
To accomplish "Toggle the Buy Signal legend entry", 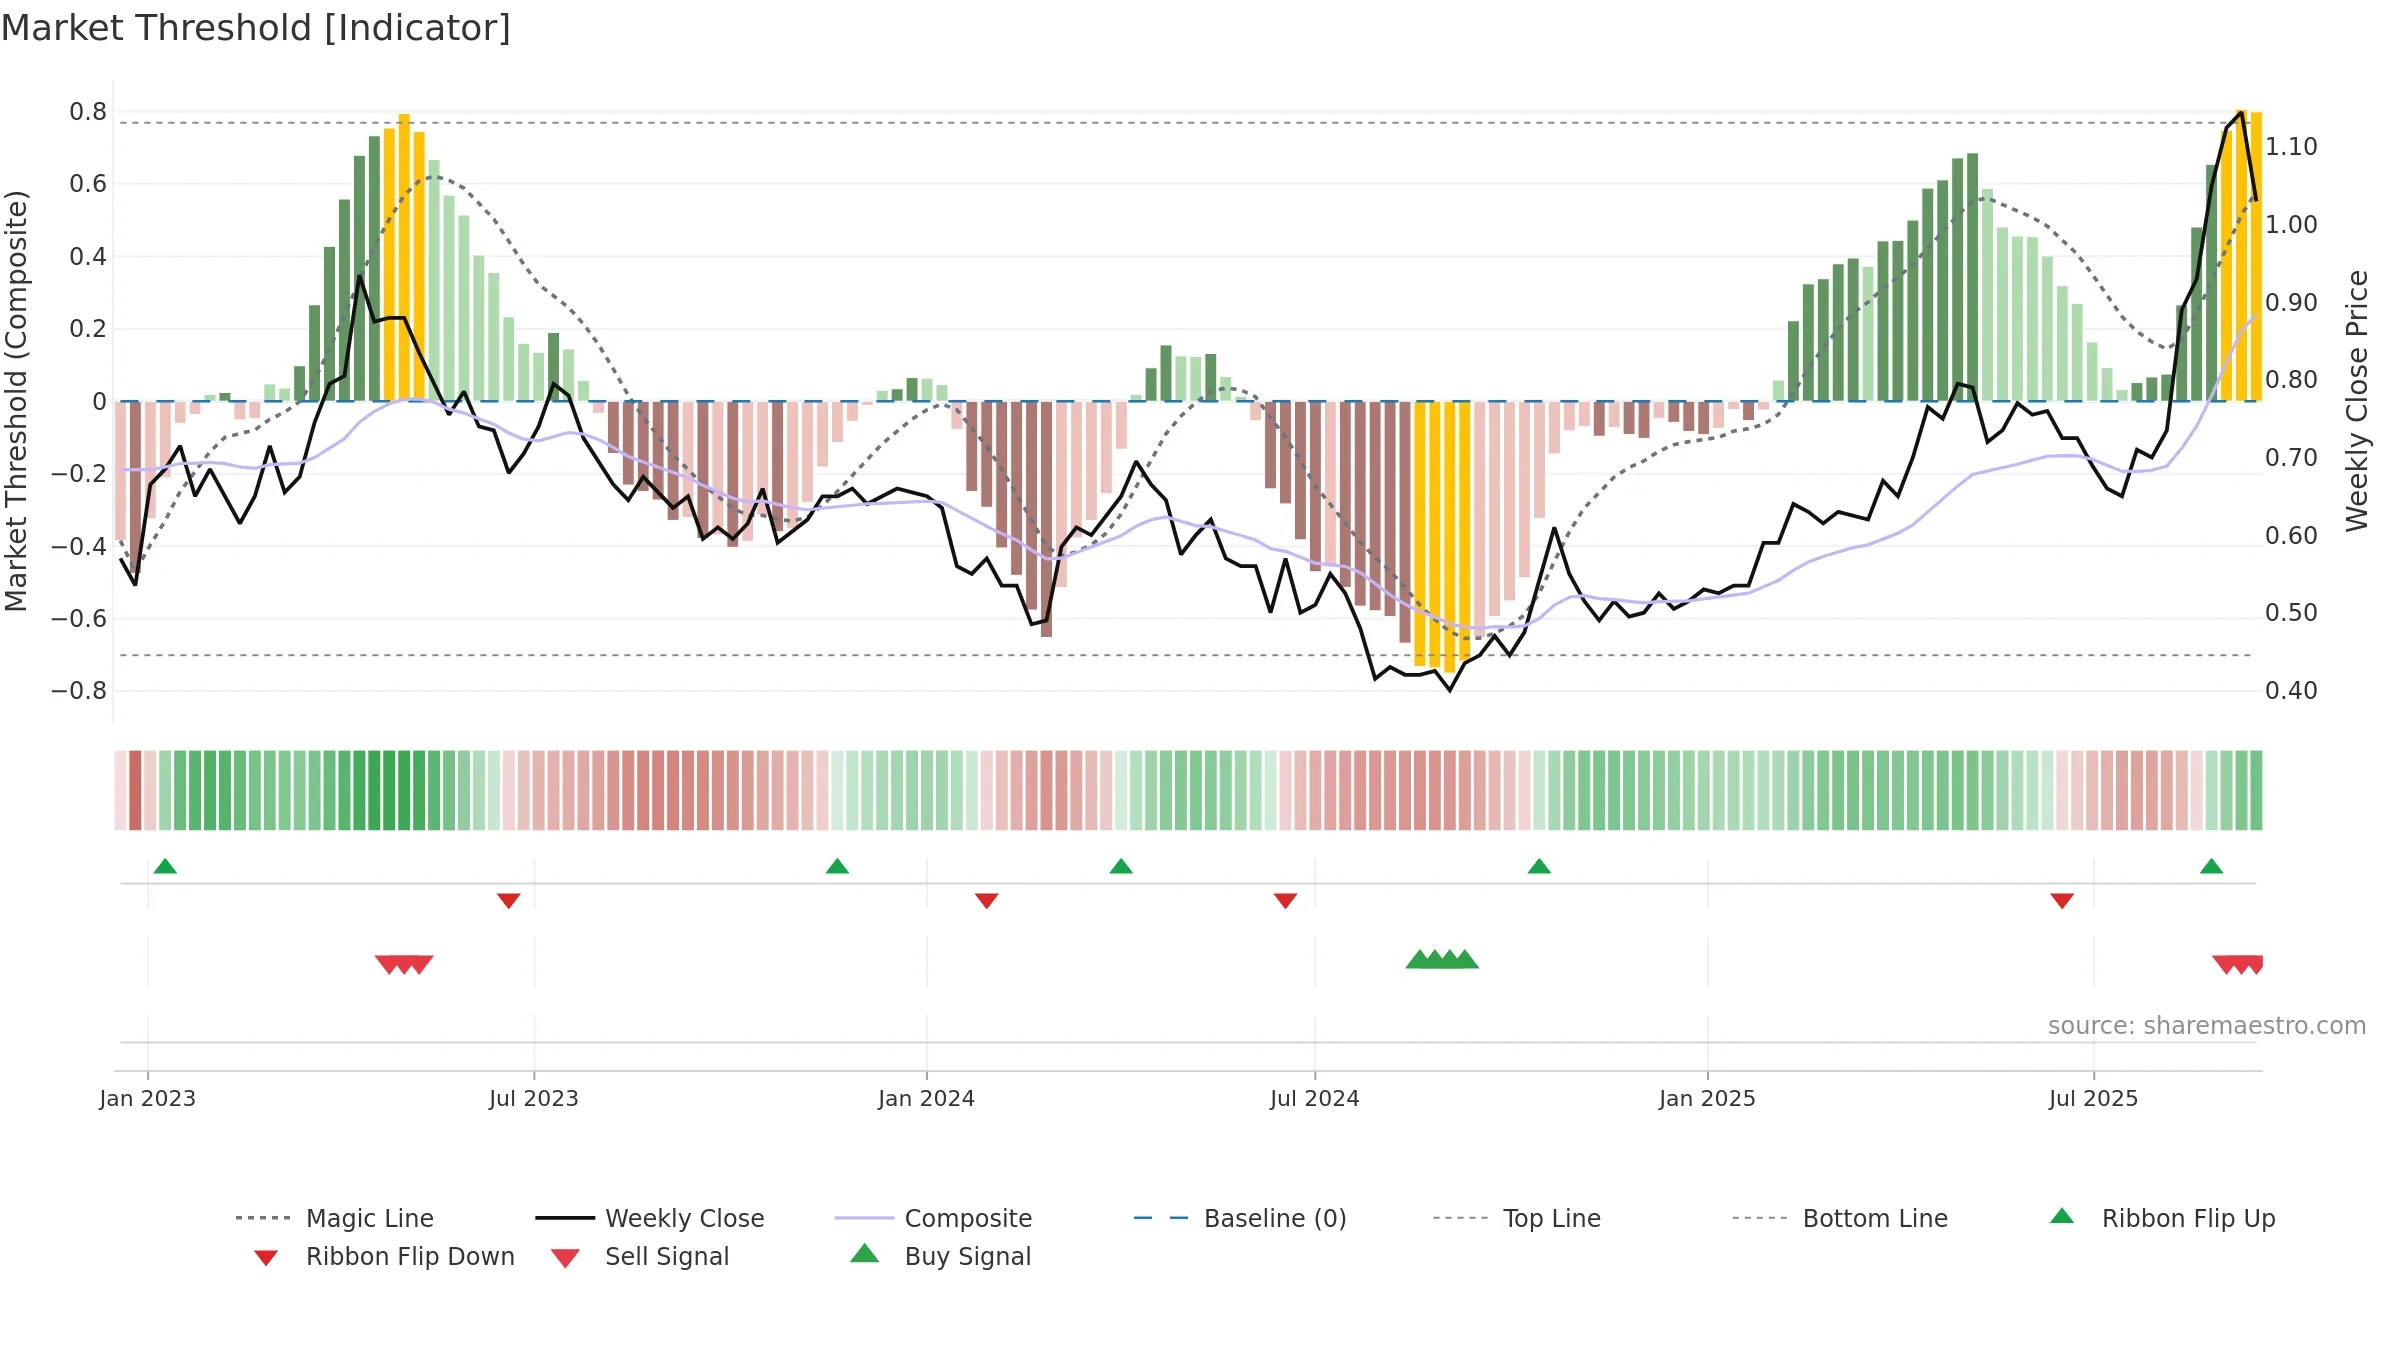I will coord(940,1256).
